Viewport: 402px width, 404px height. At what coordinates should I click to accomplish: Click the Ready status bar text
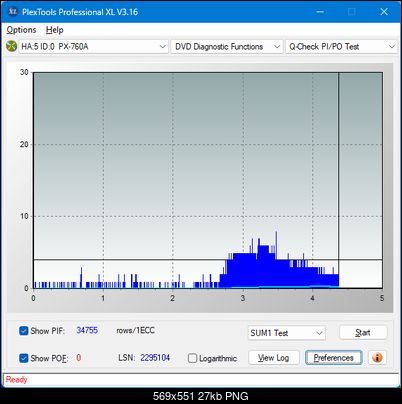pos(16,379)
